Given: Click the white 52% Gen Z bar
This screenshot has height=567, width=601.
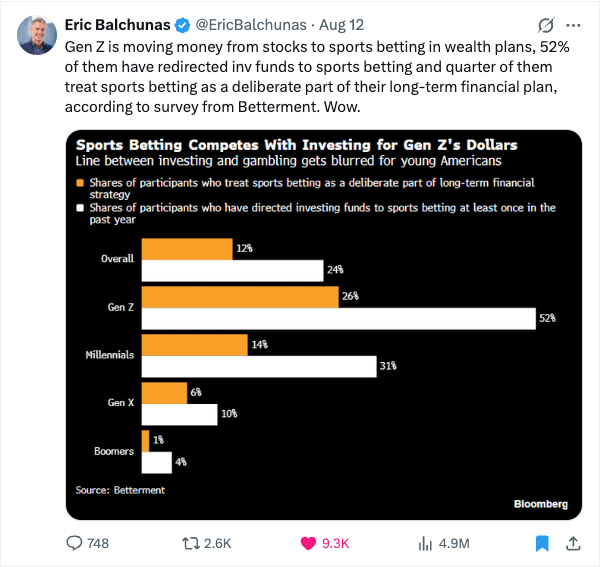Looking at the screenshot, I should tap(339, 319).
